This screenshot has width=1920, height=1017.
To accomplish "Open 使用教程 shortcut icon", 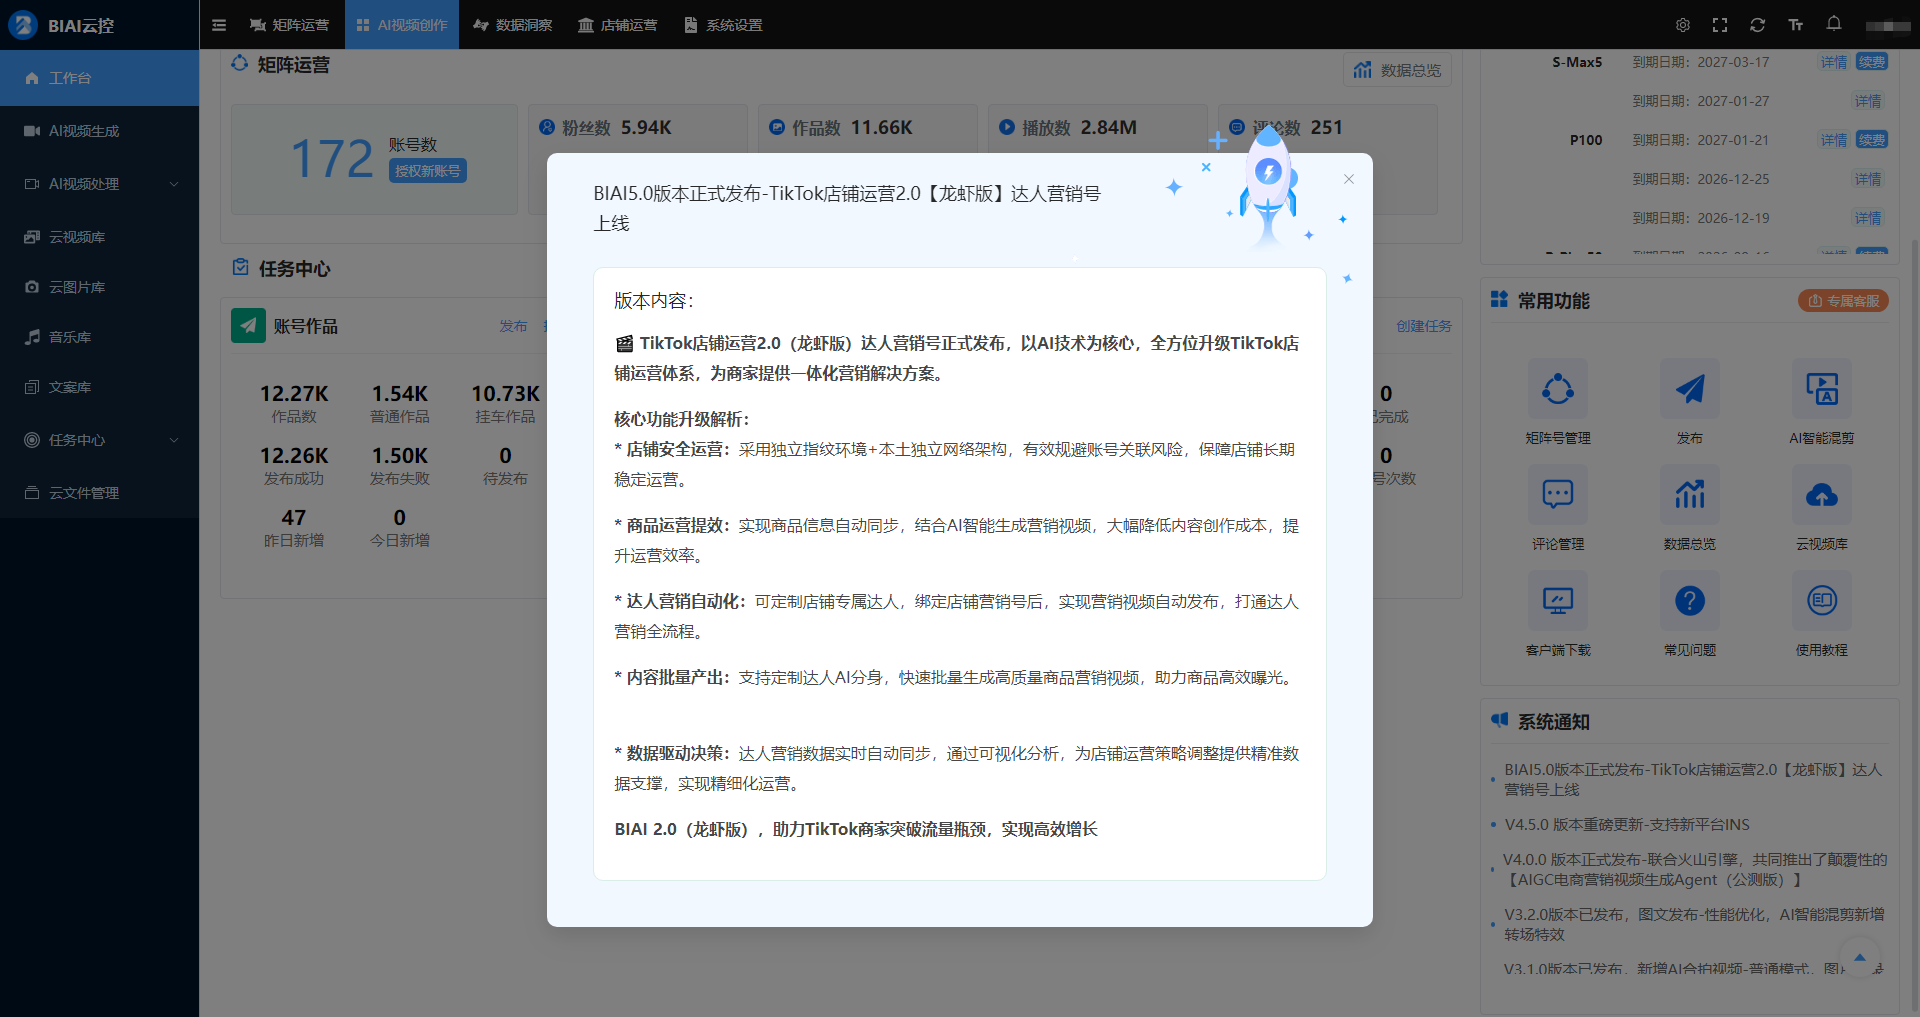I will (1822, 601).
